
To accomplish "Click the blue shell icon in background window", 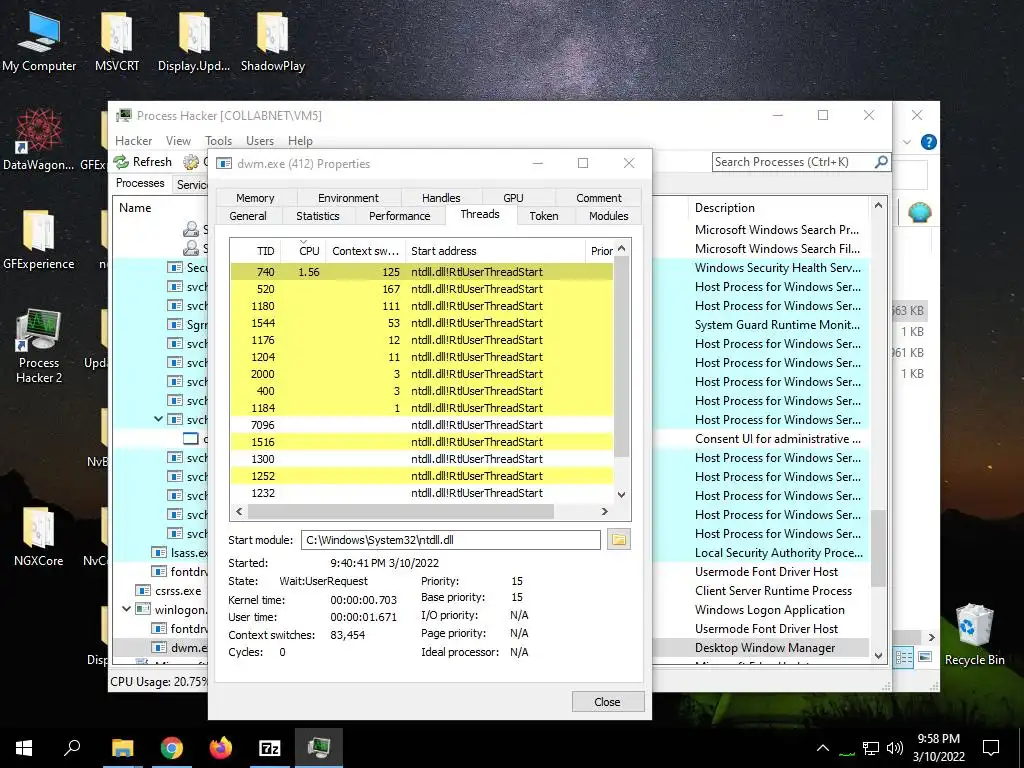I will 920,212.
